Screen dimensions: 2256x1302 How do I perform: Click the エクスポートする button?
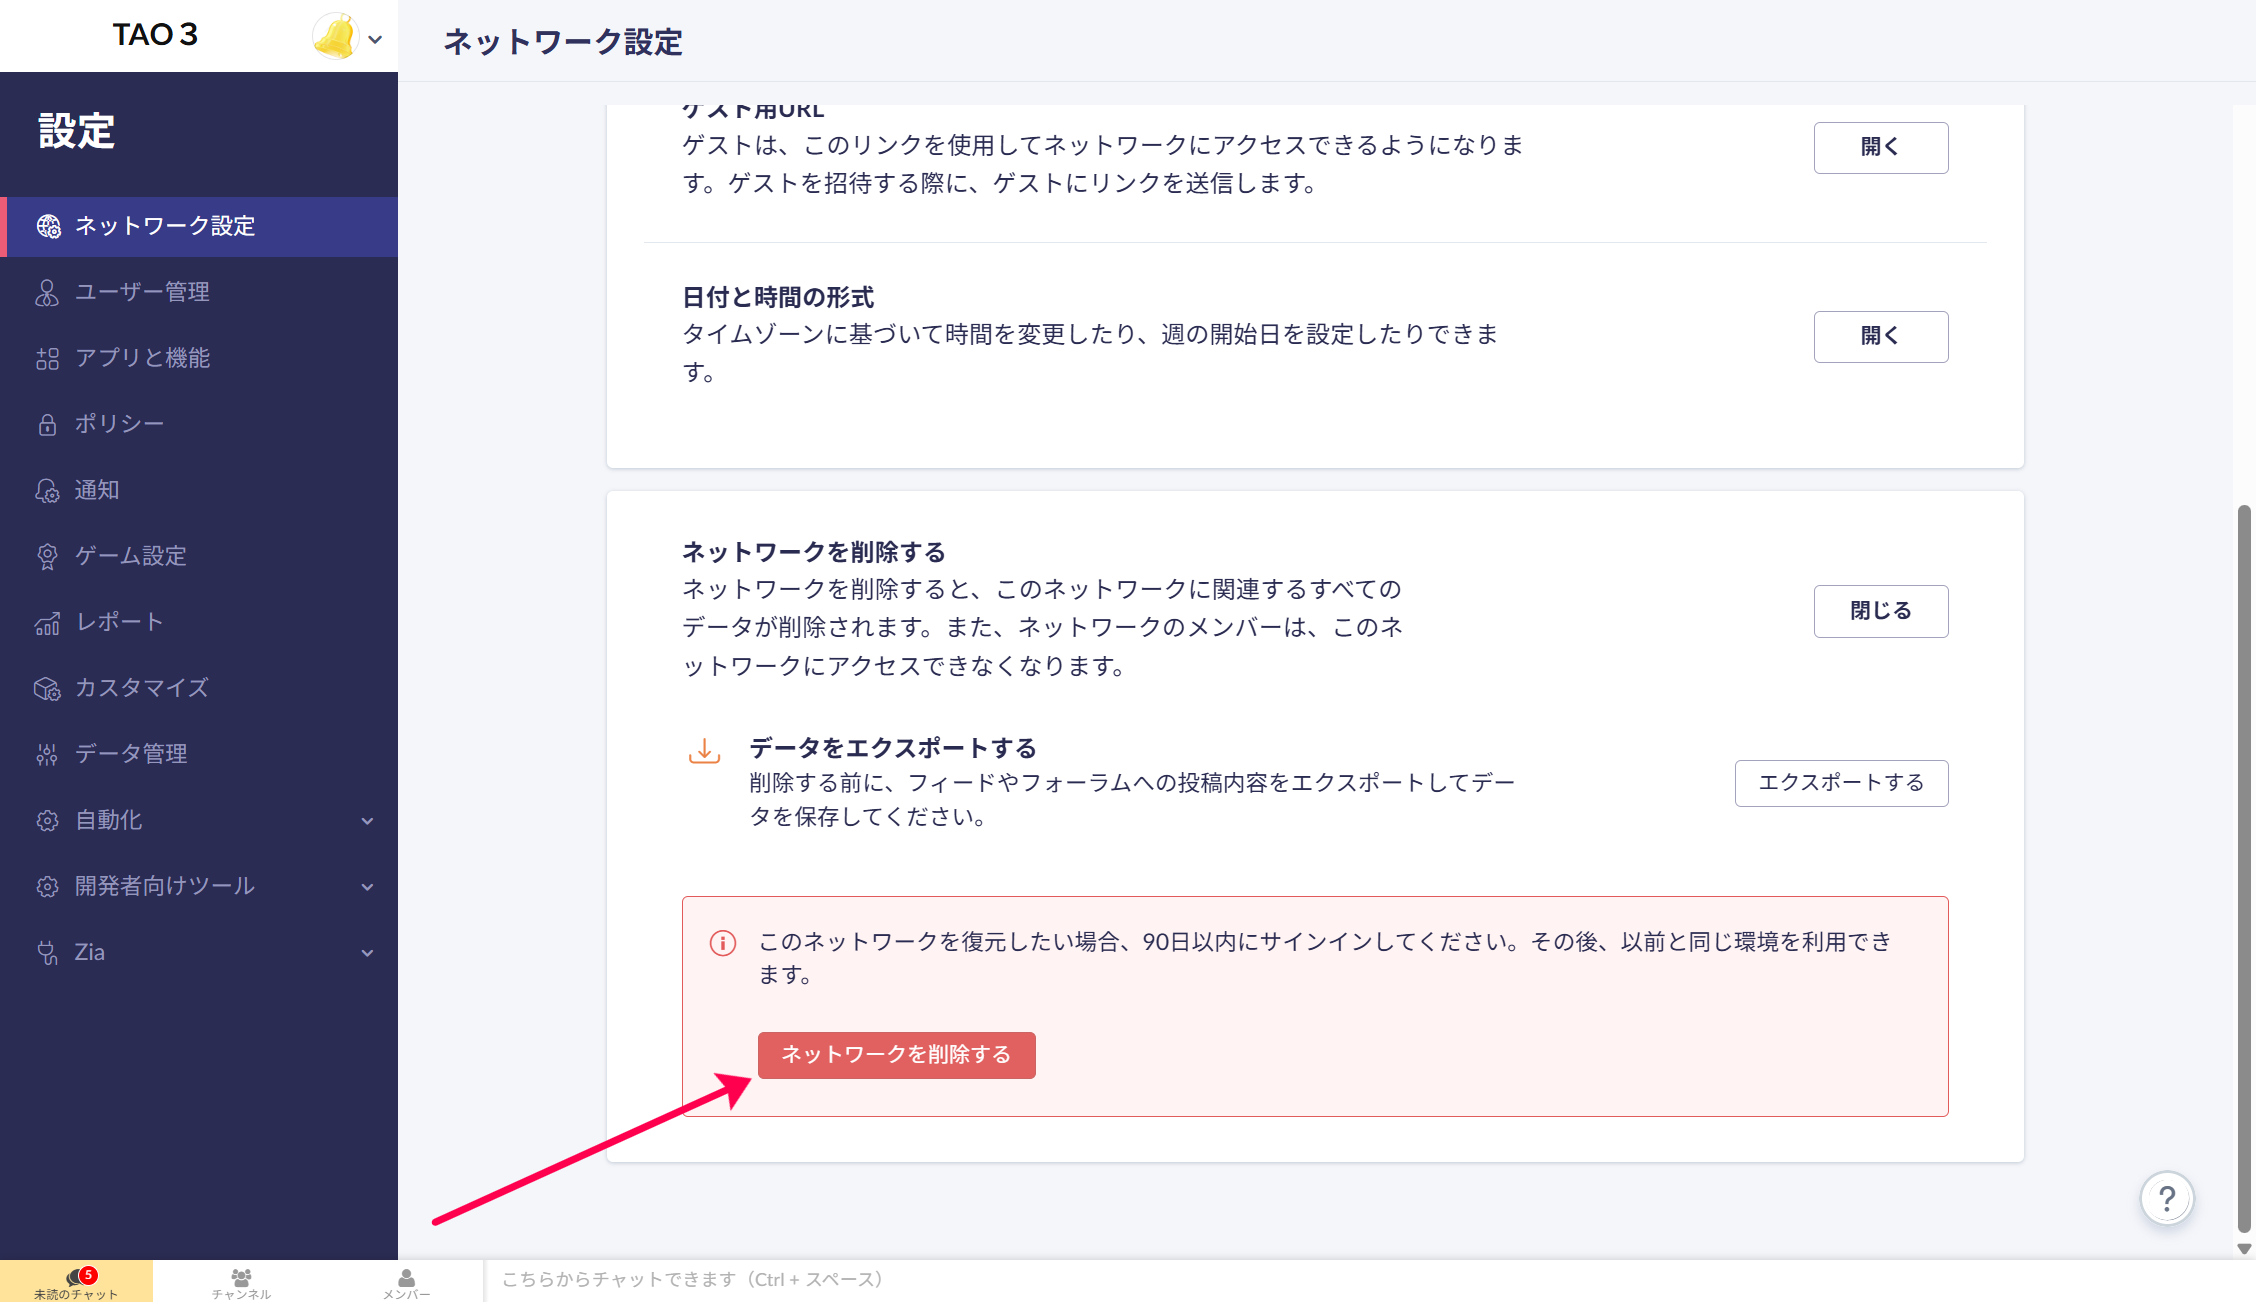coord(1841,783)
